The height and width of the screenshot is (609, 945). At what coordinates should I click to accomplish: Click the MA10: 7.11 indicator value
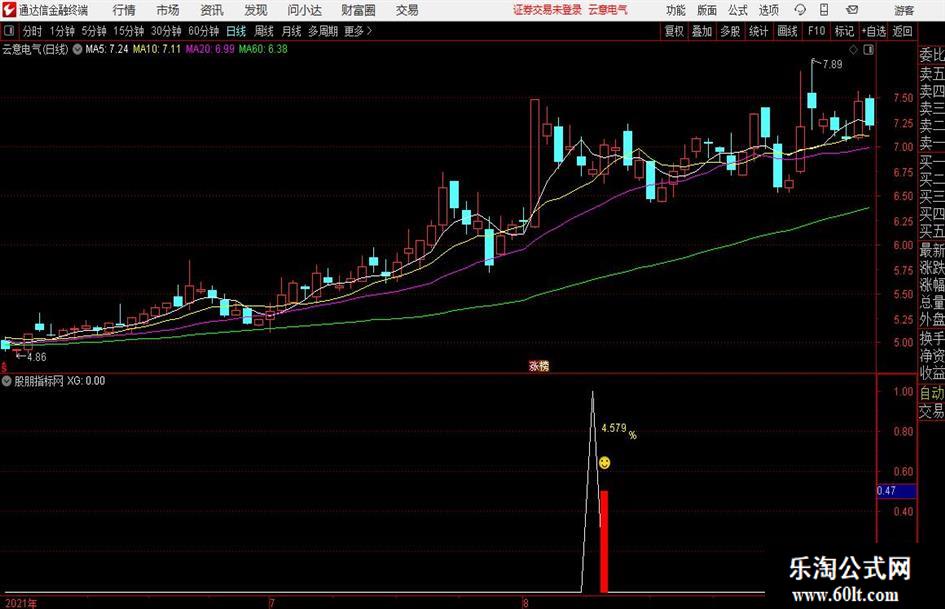click(x=157, y=49)
